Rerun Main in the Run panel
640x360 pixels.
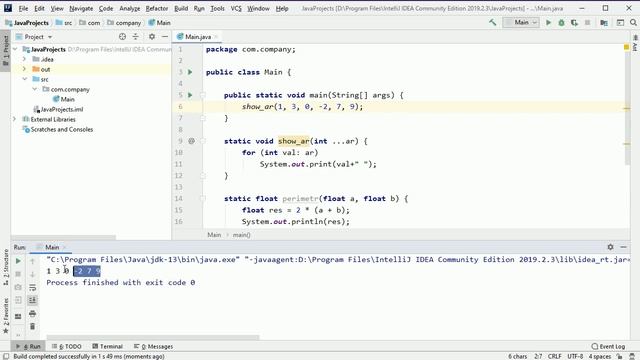point(18,261)
